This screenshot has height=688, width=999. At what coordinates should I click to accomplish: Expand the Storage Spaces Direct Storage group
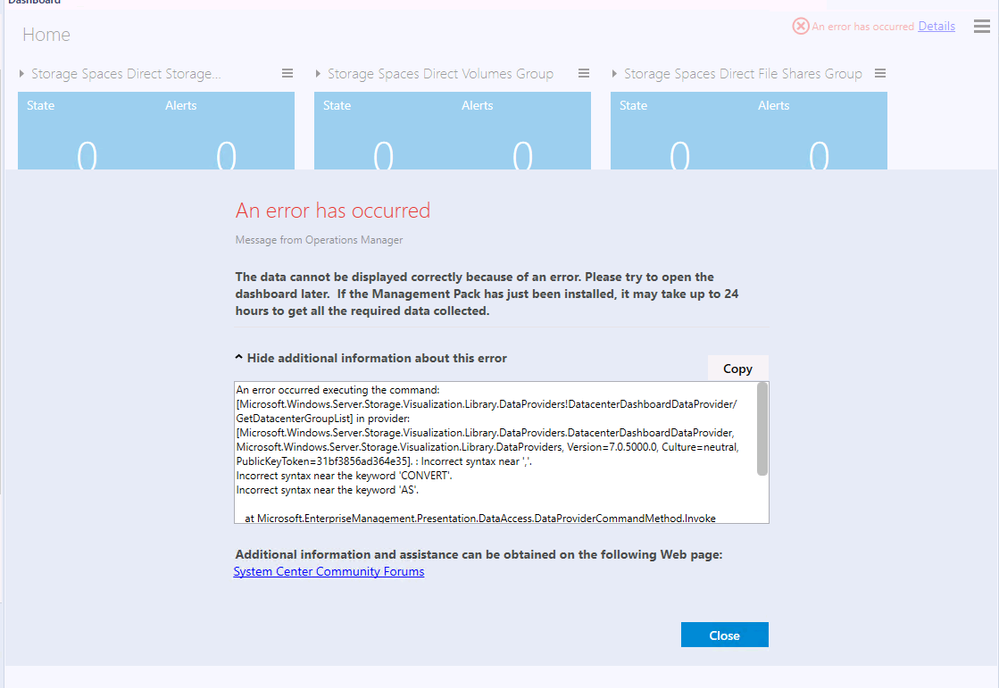22,73
